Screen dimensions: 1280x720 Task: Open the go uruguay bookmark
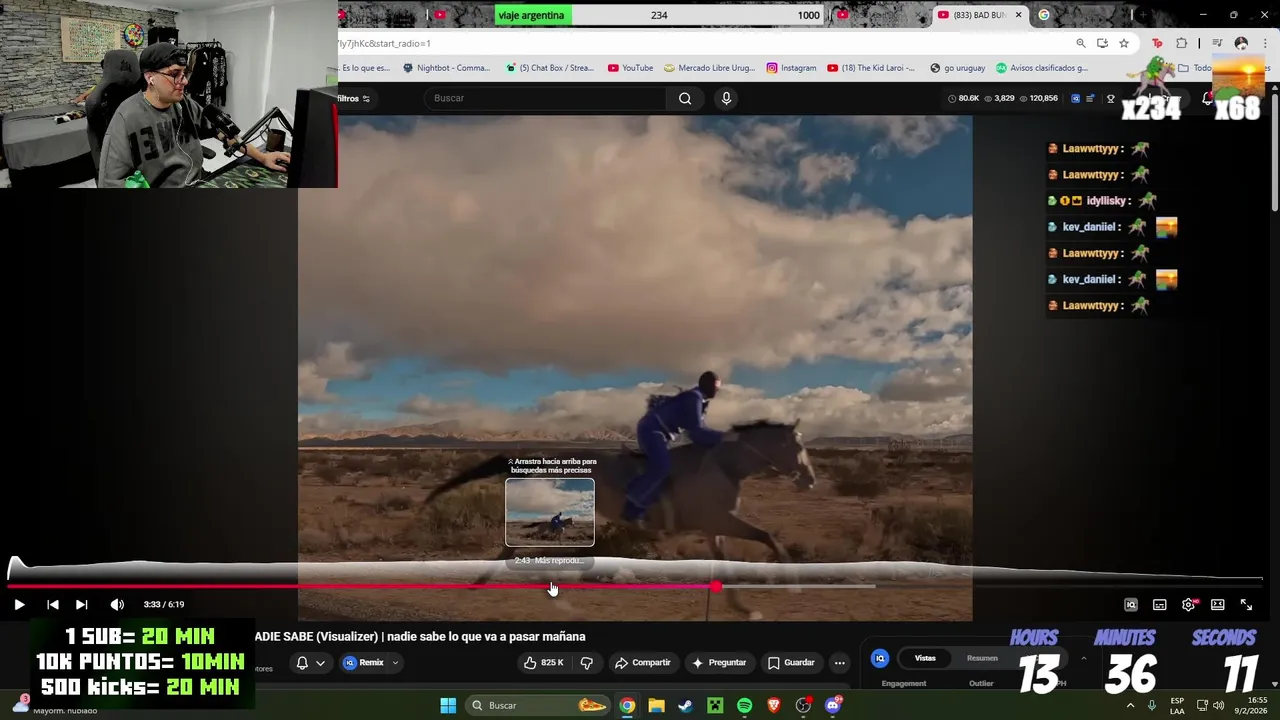[957, 68]
